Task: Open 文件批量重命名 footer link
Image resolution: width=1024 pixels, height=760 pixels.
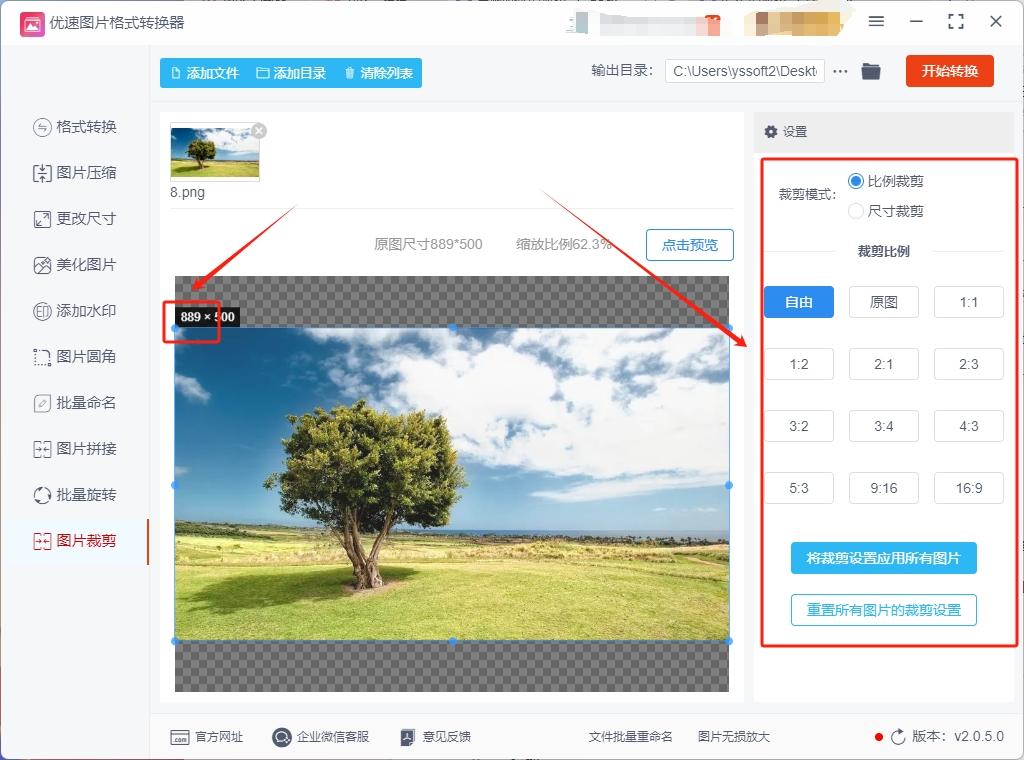Action: [x=630, y=737]
